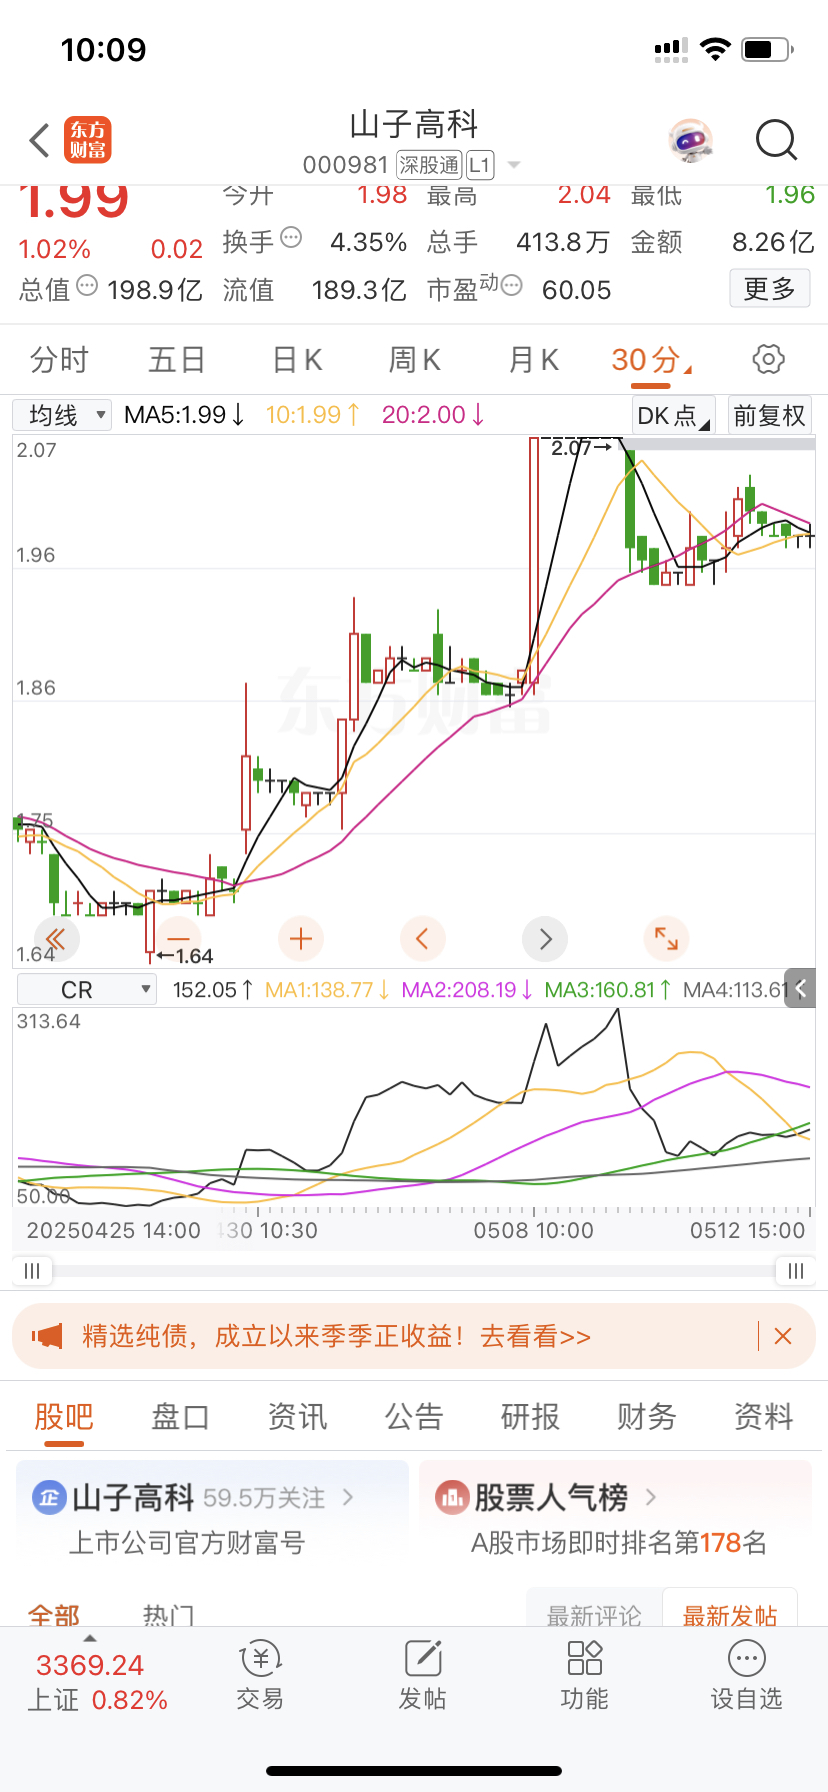Tap the MA2:208.19 CR indicator label
The image size is (828, 1792).
[x=467, y=990]
